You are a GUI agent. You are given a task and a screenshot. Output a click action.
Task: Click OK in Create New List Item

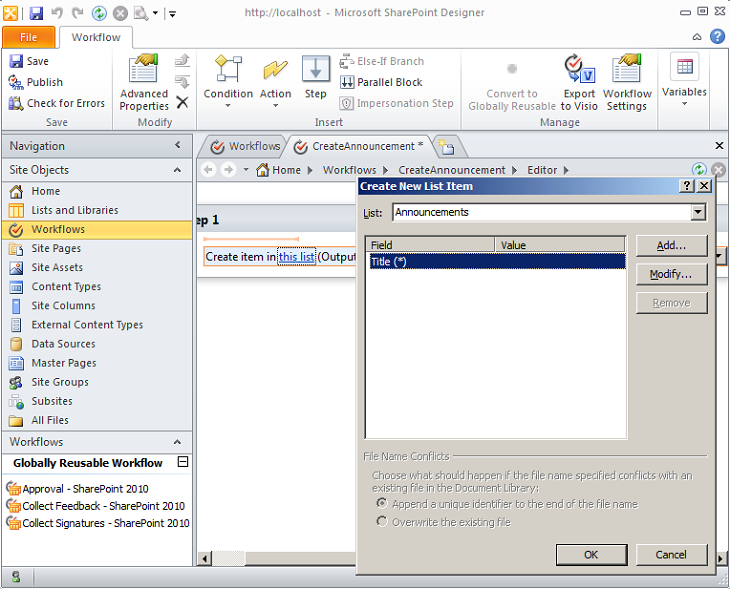pos(591,555)
